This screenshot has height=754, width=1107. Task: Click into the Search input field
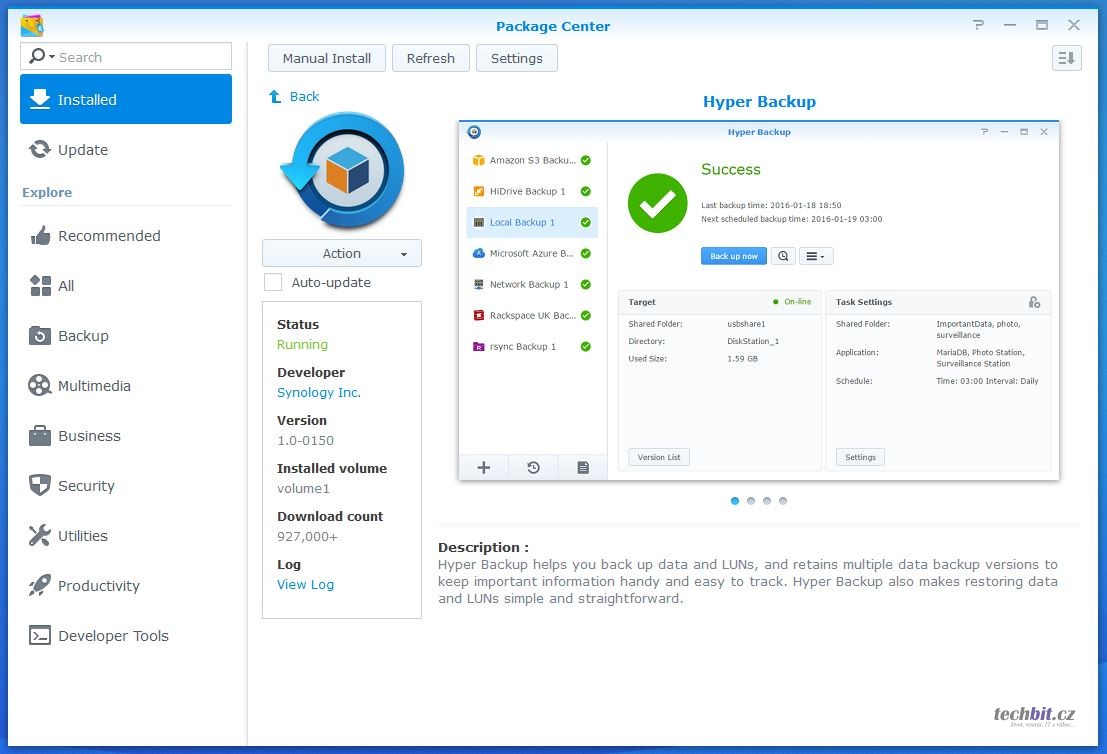[x=140, y=57]
